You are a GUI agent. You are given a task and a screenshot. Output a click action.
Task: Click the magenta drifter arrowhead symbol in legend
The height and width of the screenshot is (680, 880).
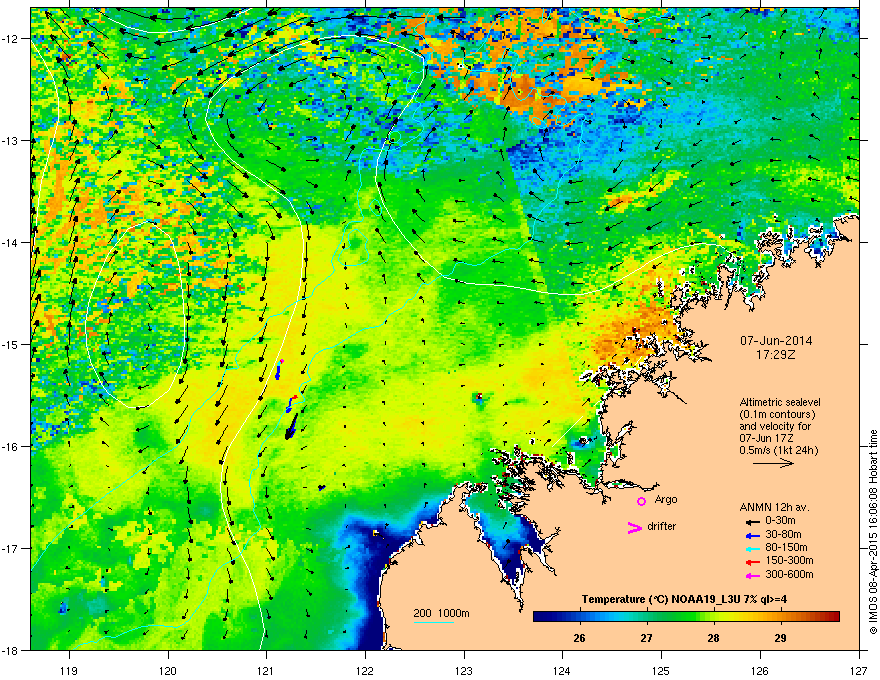[x=634, y=527]
